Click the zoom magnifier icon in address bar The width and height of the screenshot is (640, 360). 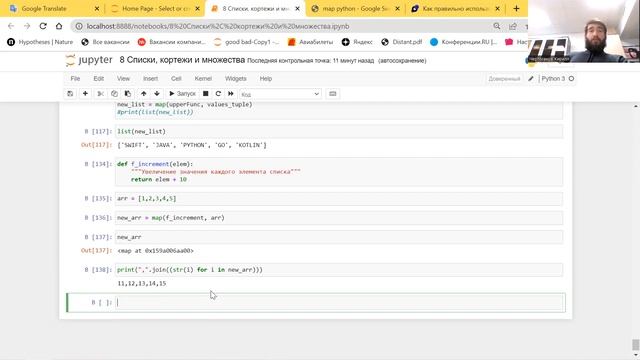(497, 26)
